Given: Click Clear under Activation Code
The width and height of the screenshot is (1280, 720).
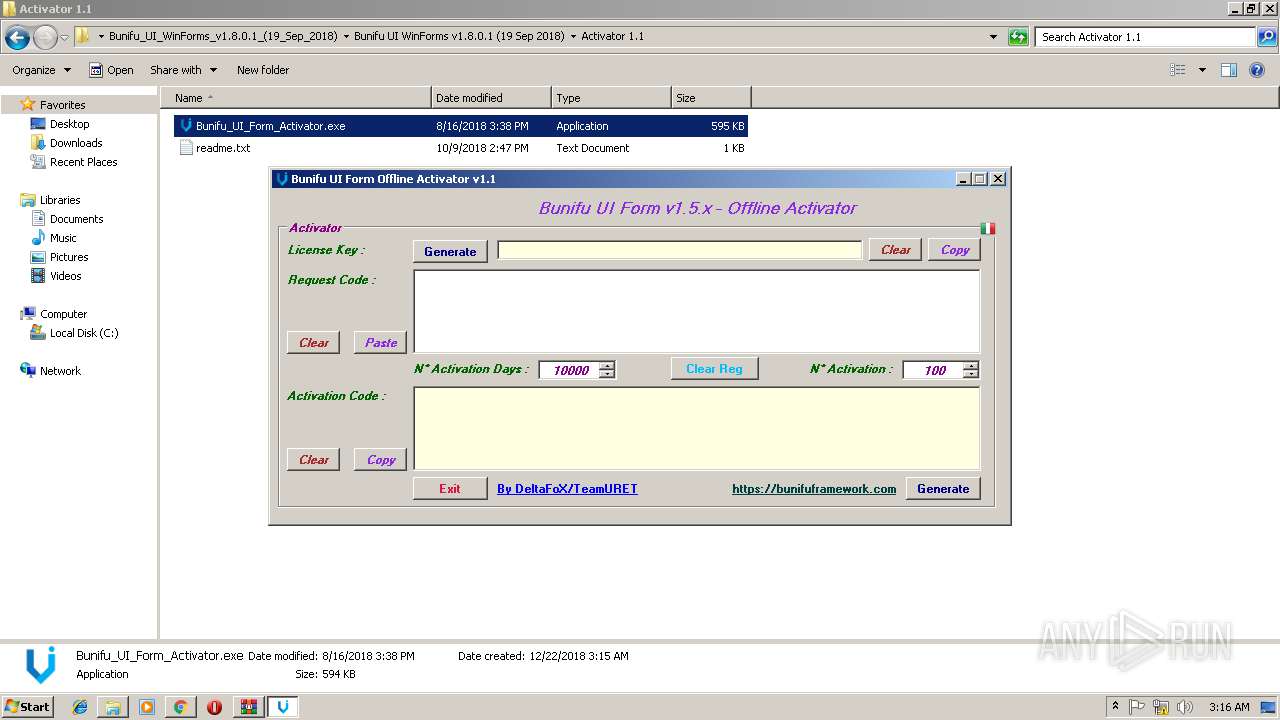Looking at the screenshot, I should click(314, 459).
